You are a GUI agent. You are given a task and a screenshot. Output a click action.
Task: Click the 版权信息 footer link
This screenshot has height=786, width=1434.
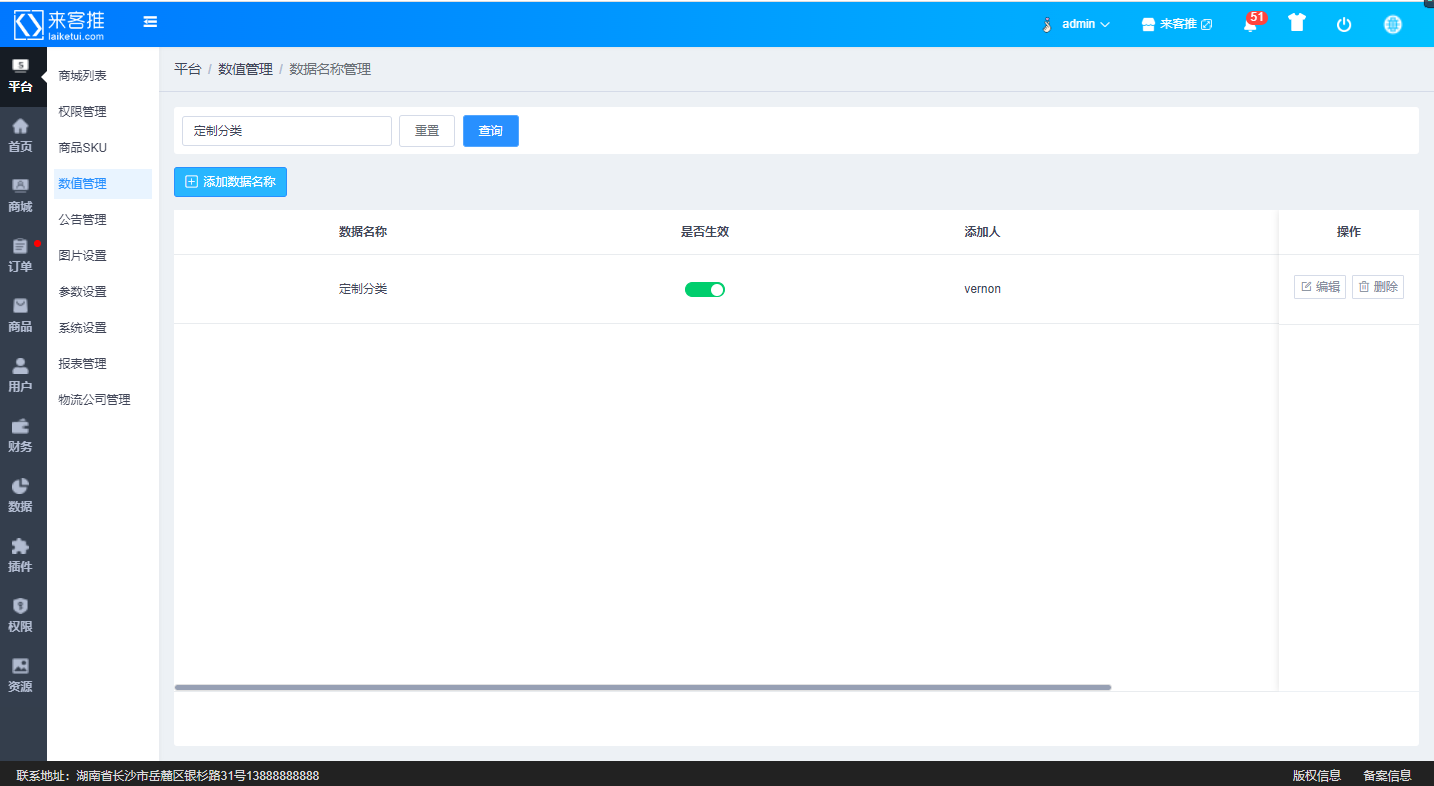pos(1317,775)
